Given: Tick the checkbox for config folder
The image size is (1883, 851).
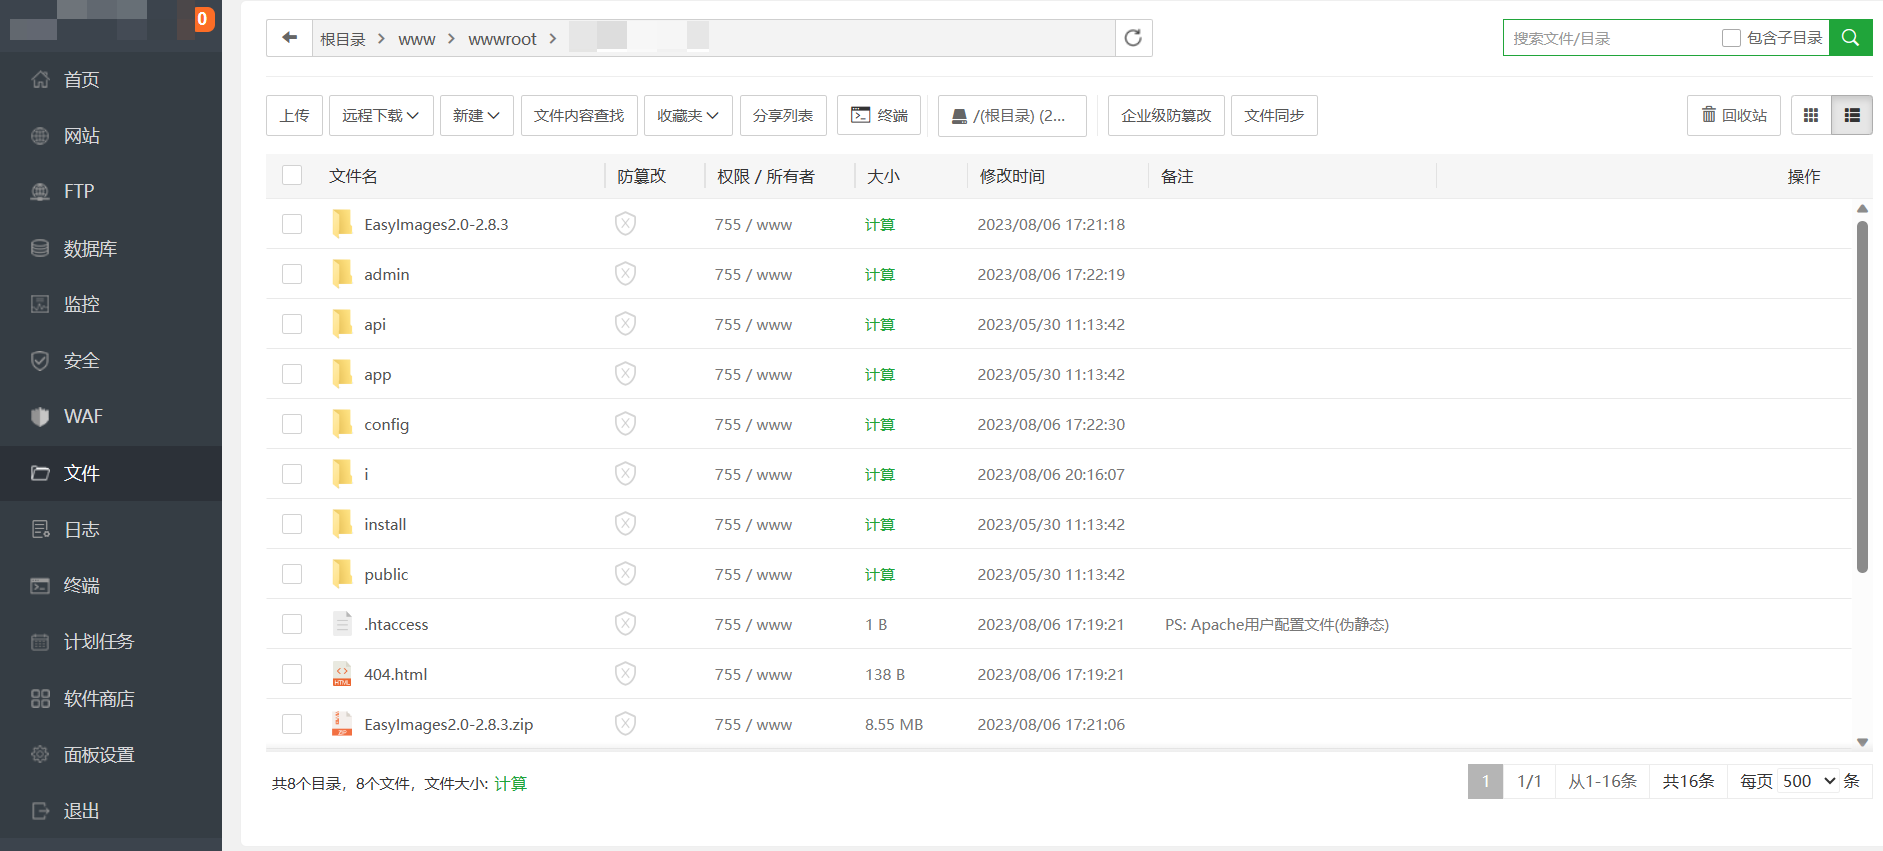Looking at the screenshot, I should tap(292, 424).
